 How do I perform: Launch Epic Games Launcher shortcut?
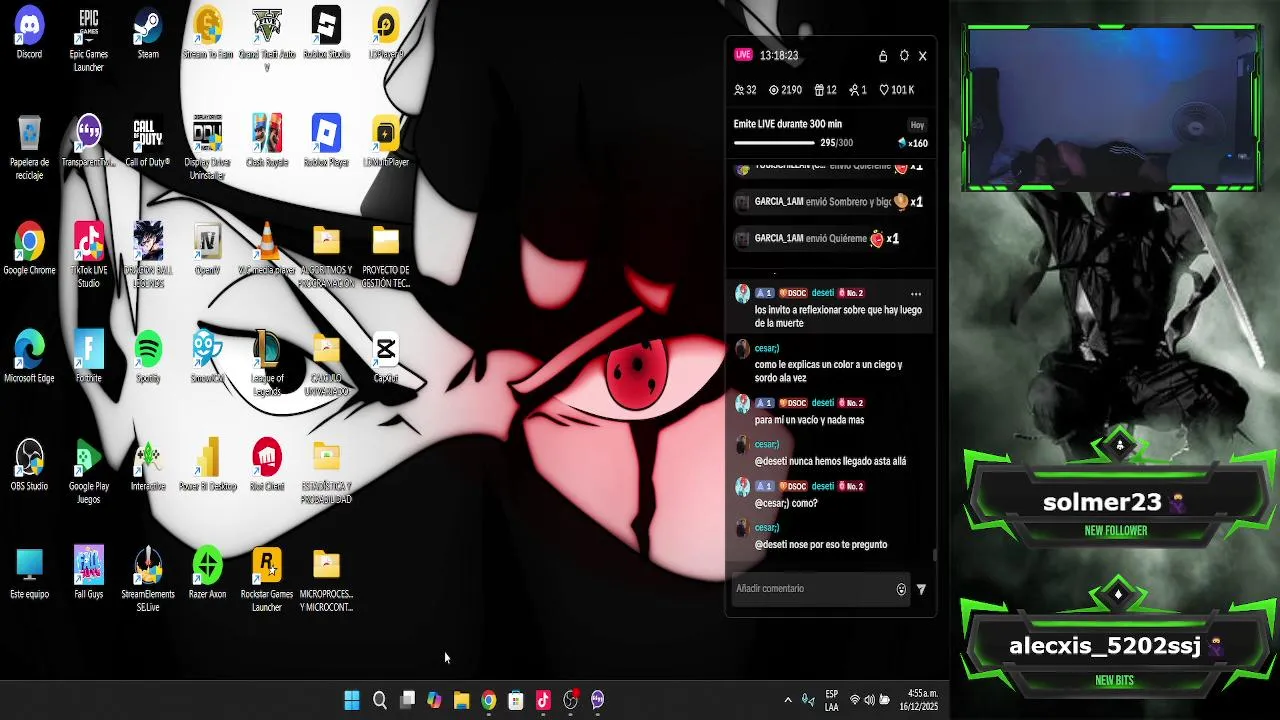click(x=89, y=40)
